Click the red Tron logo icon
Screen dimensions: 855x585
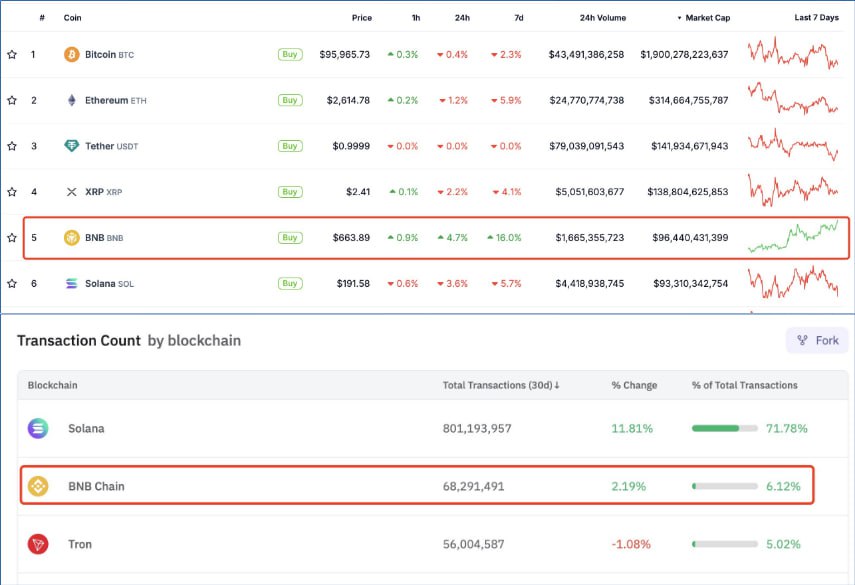(38, 544)
